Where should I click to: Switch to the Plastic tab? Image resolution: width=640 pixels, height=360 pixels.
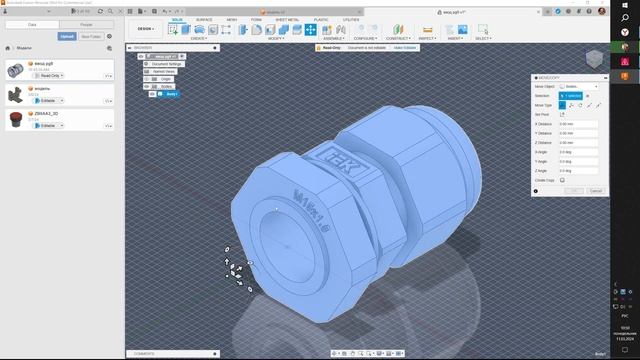tap(321, 20)
